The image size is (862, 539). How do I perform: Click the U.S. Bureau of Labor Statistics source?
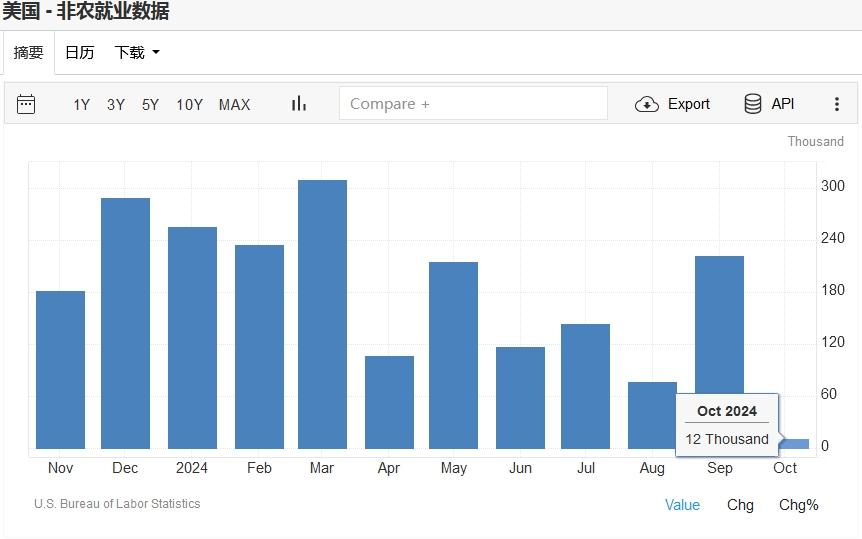pos(117,504)
